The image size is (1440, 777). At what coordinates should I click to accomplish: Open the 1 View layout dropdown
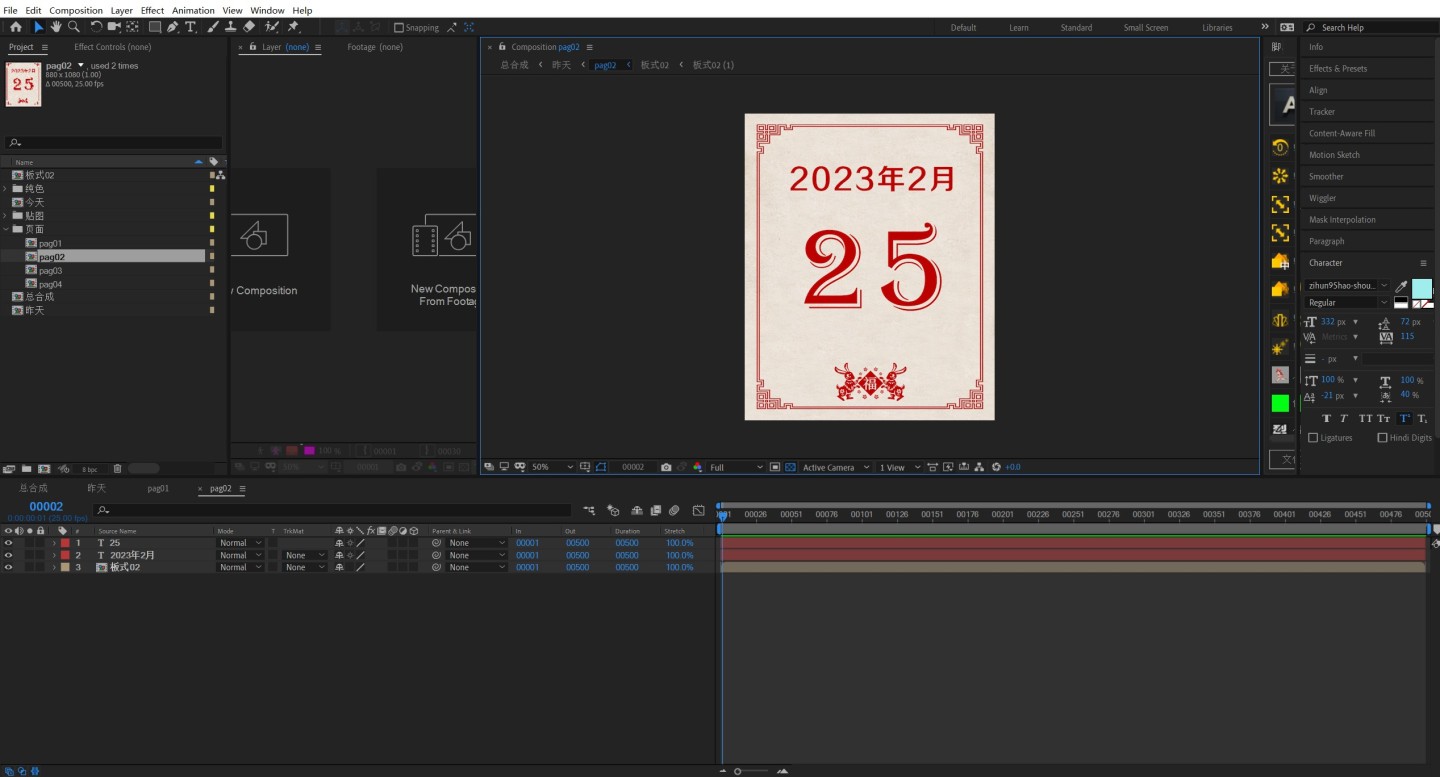click(899, 467)
